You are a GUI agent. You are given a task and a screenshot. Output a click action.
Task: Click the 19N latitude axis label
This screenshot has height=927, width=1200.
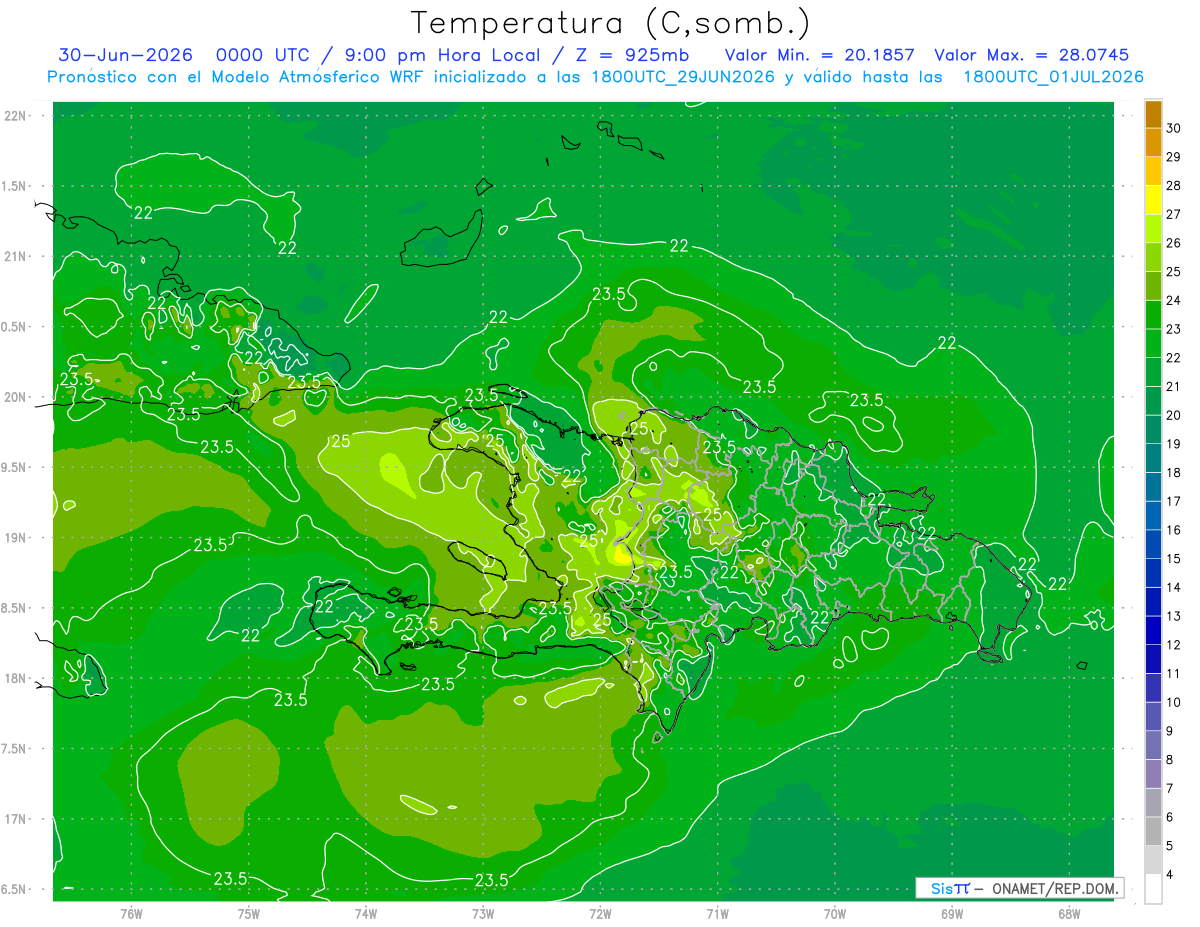[15, 538]
